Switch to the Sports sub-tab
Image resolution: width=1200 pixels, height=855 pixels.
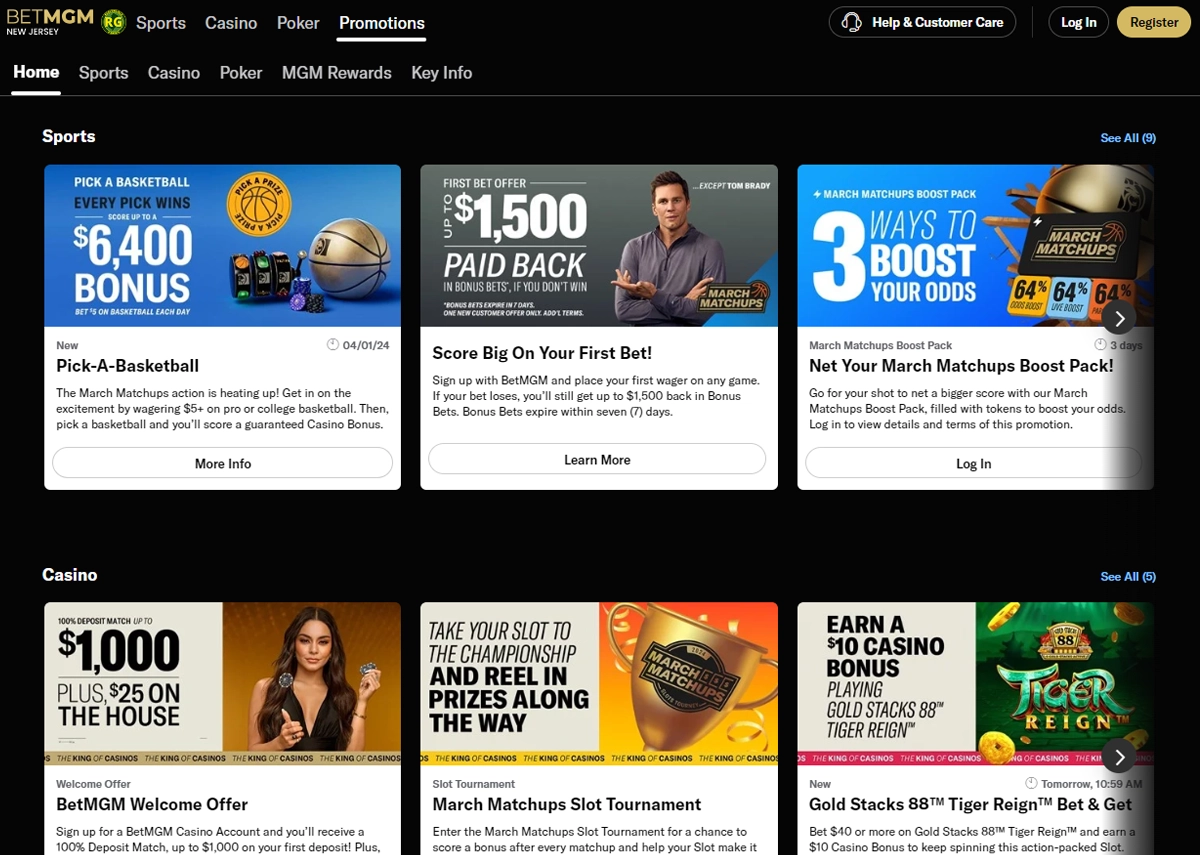pos(104,73)
